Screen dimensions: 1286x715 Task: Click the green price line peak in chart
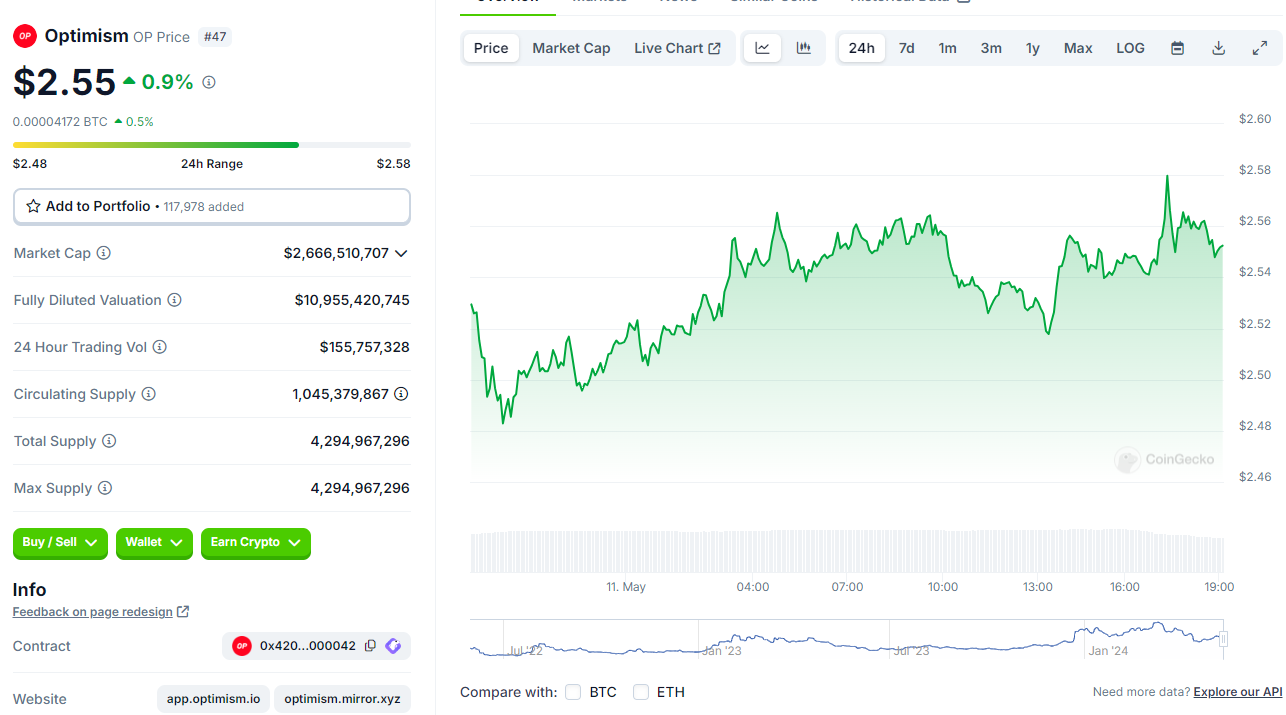pos(1167,177)
